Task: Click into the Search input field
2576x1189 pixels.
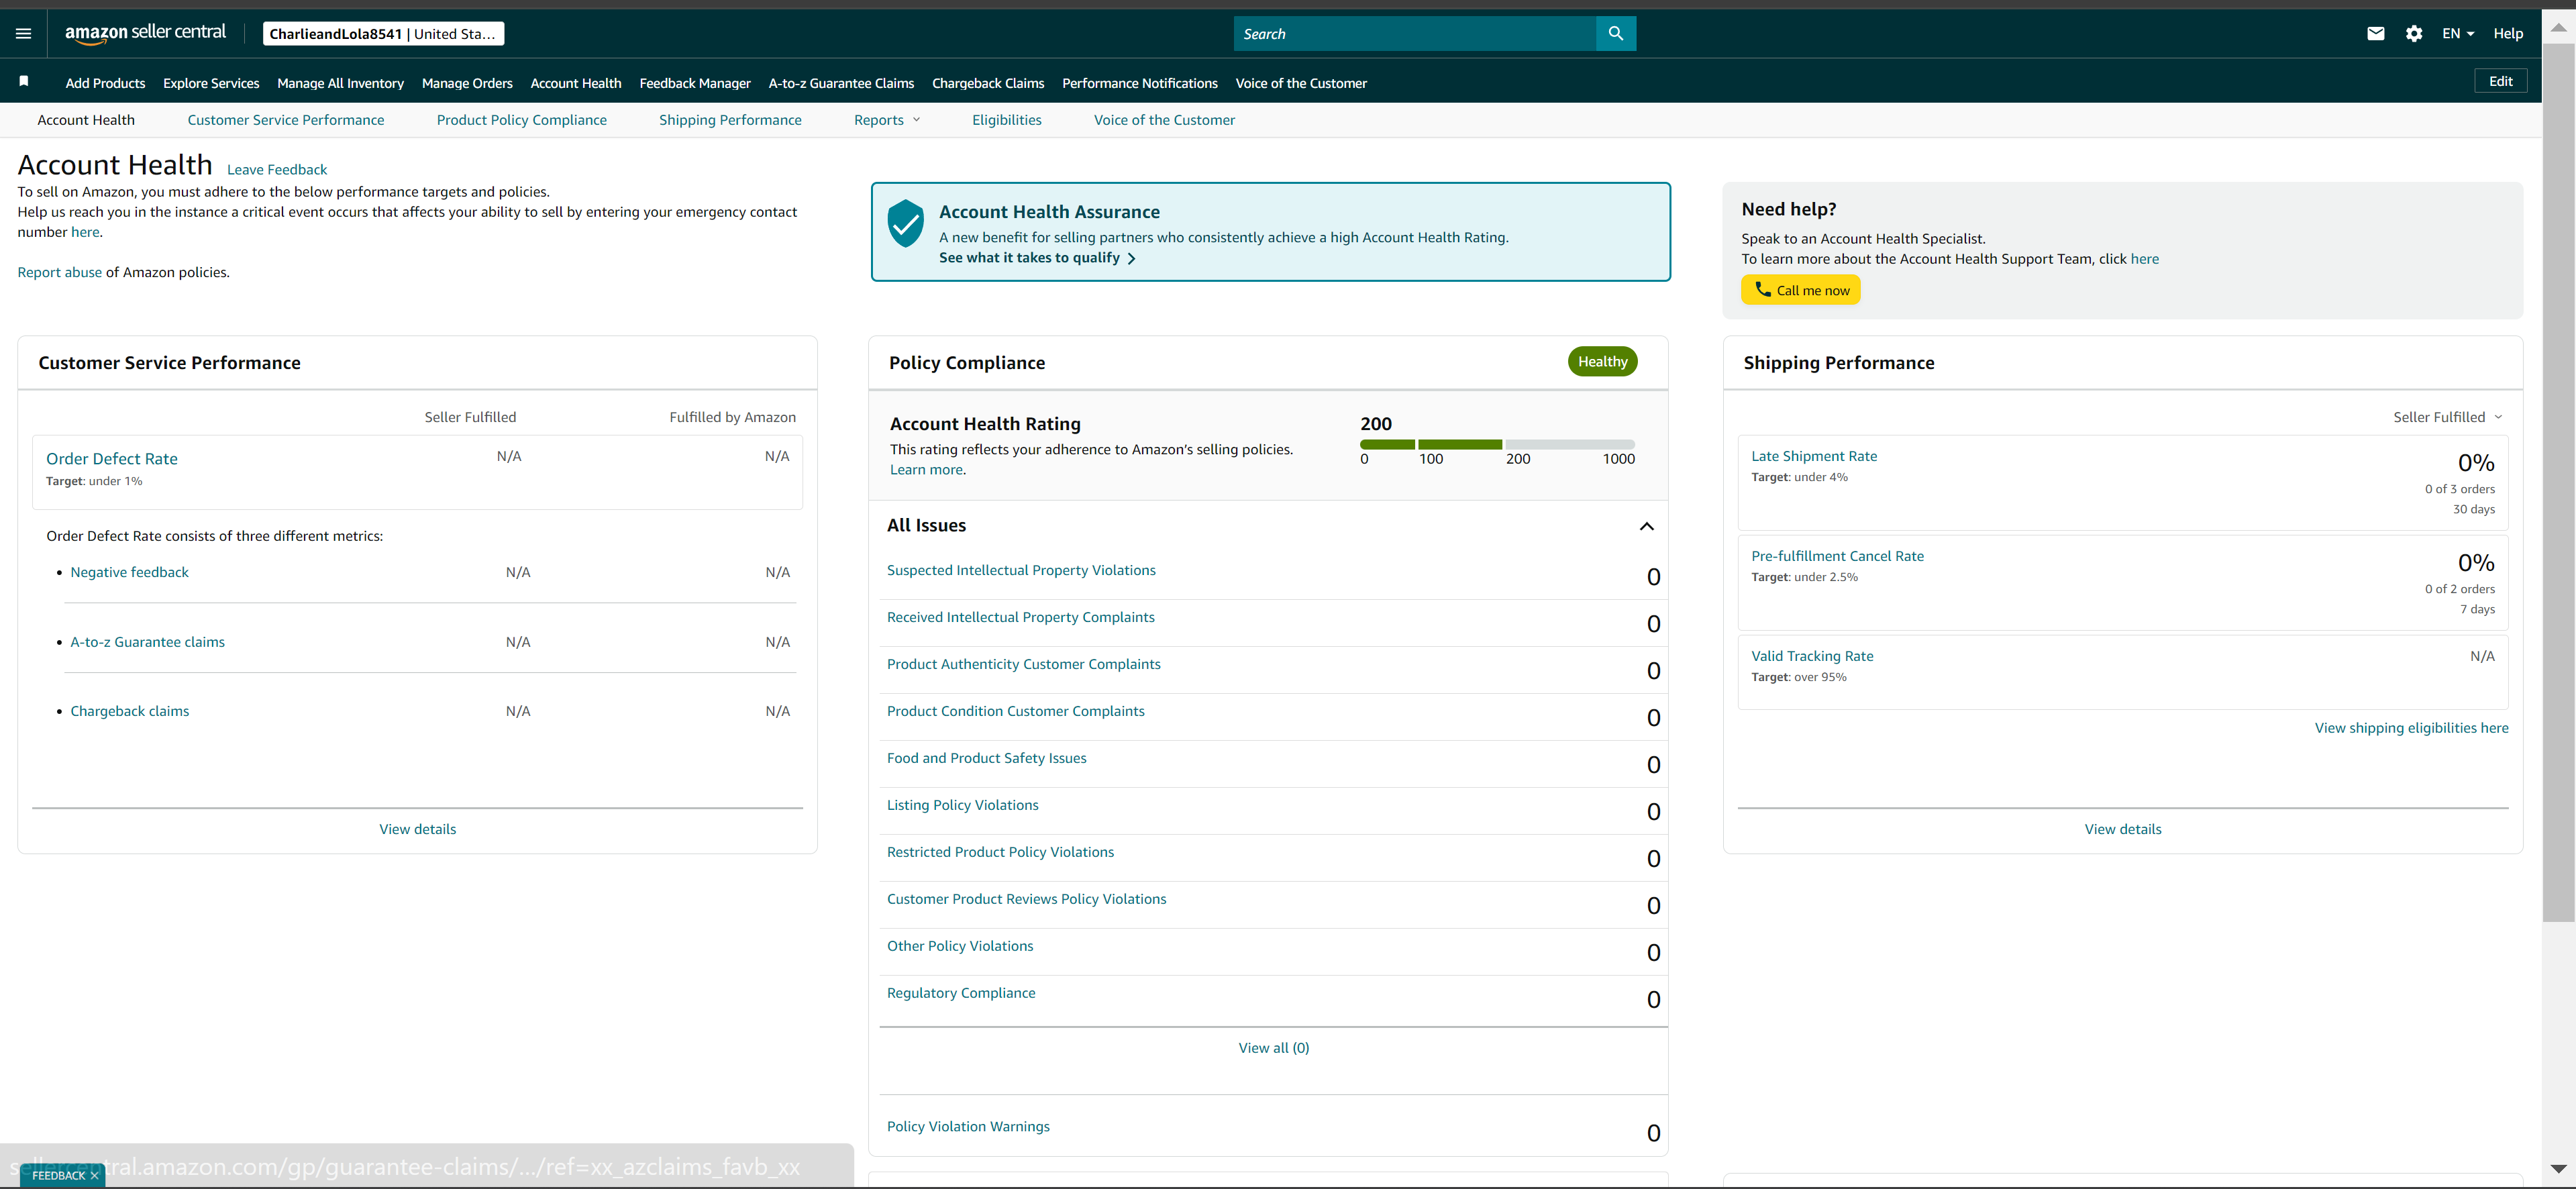Action: coord(1415,34)
